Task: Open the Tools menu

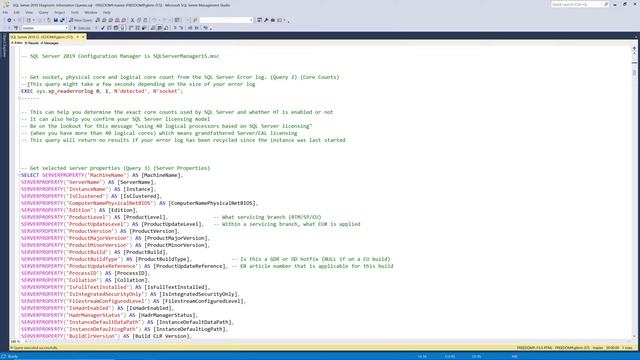Action: (x=75, y=12)
